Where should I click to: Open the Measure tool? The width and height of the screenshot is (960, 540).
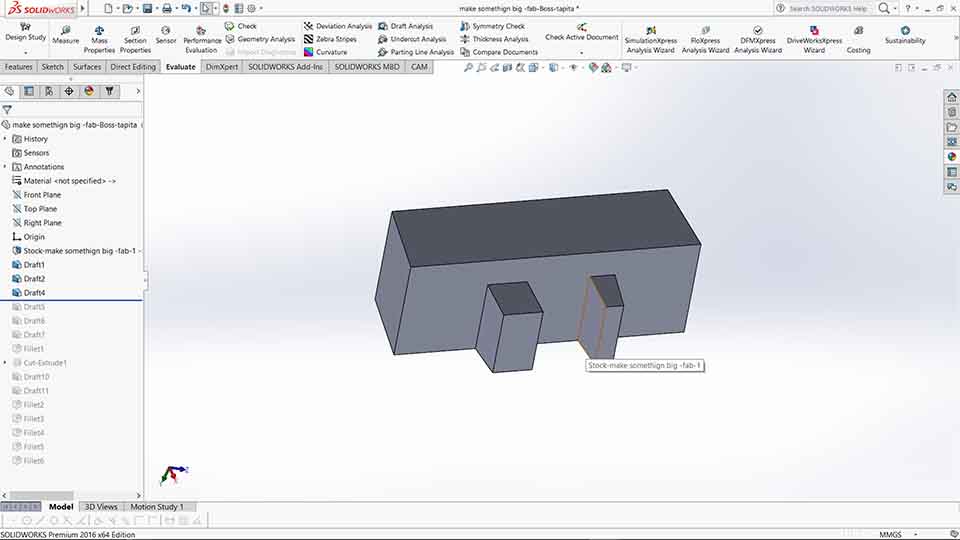(x=66, y=35)
